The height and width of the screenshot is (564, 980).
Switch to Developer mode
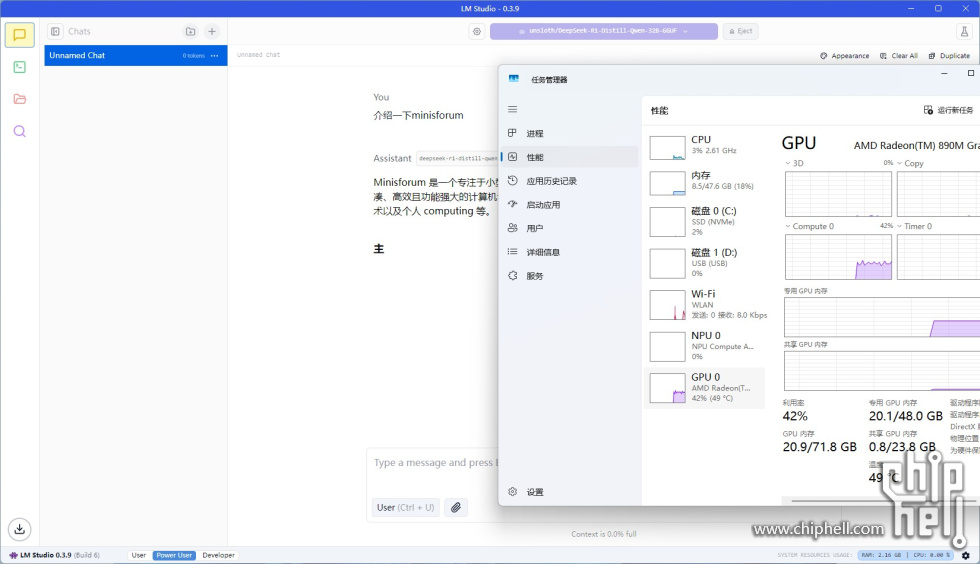coord(219,555)
